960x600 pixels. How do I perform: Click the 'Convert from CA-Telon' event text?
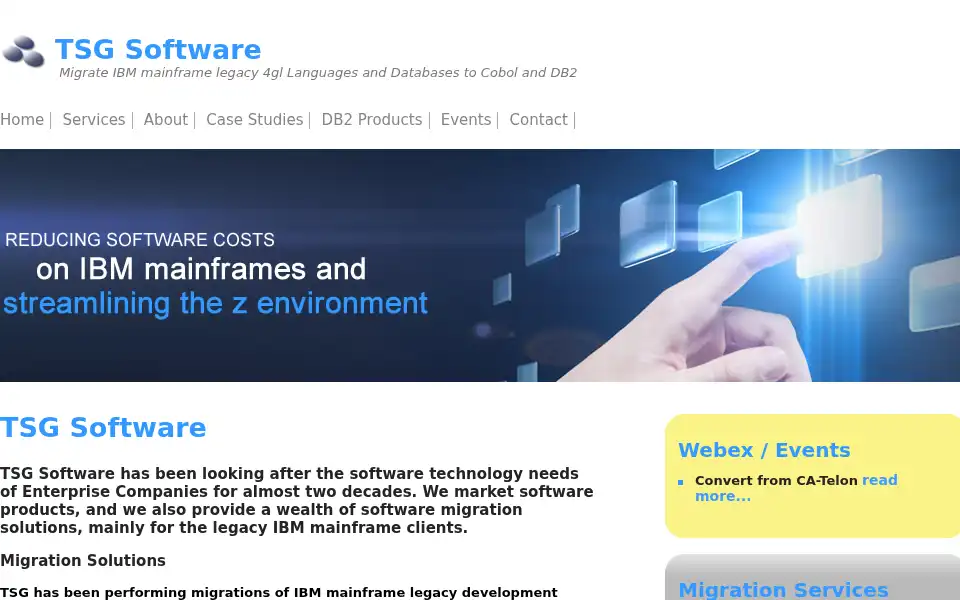pos(776,481)
